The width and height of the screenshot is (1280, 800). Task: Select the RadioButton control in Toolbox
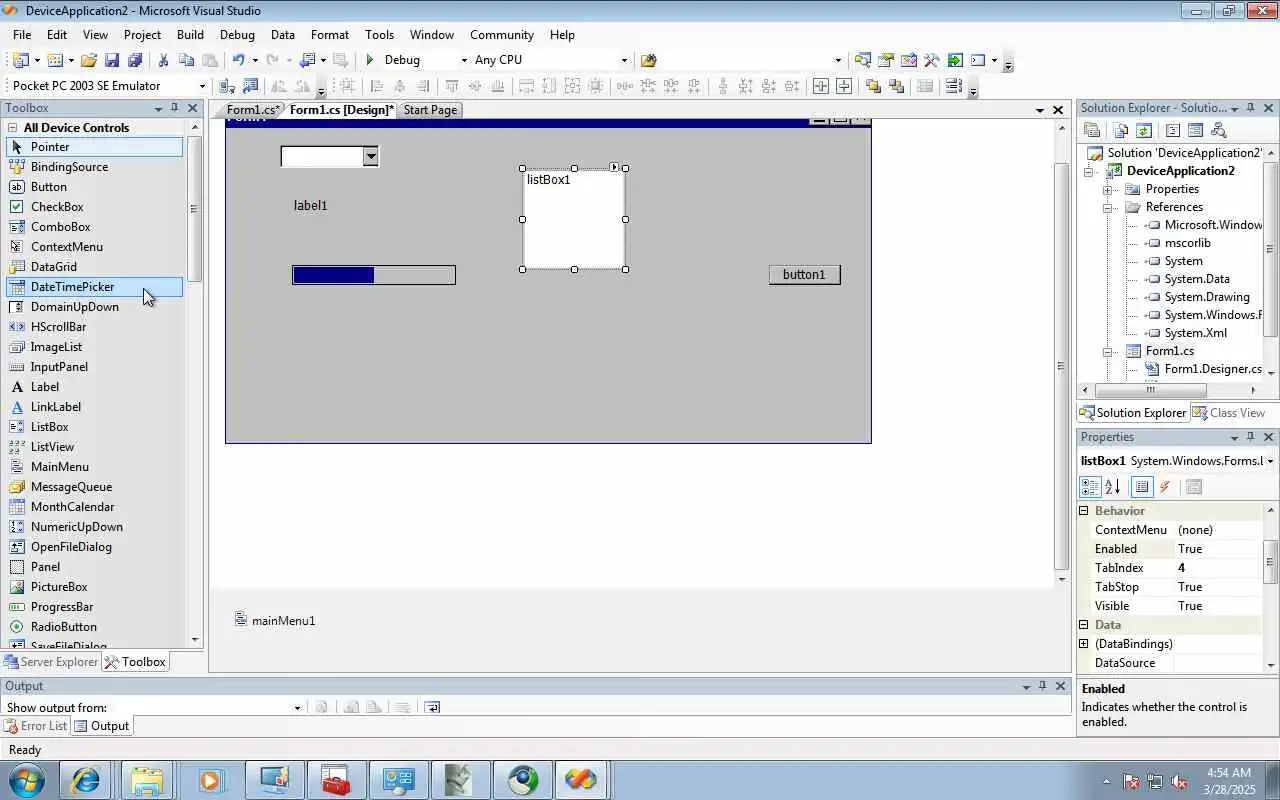64,627
